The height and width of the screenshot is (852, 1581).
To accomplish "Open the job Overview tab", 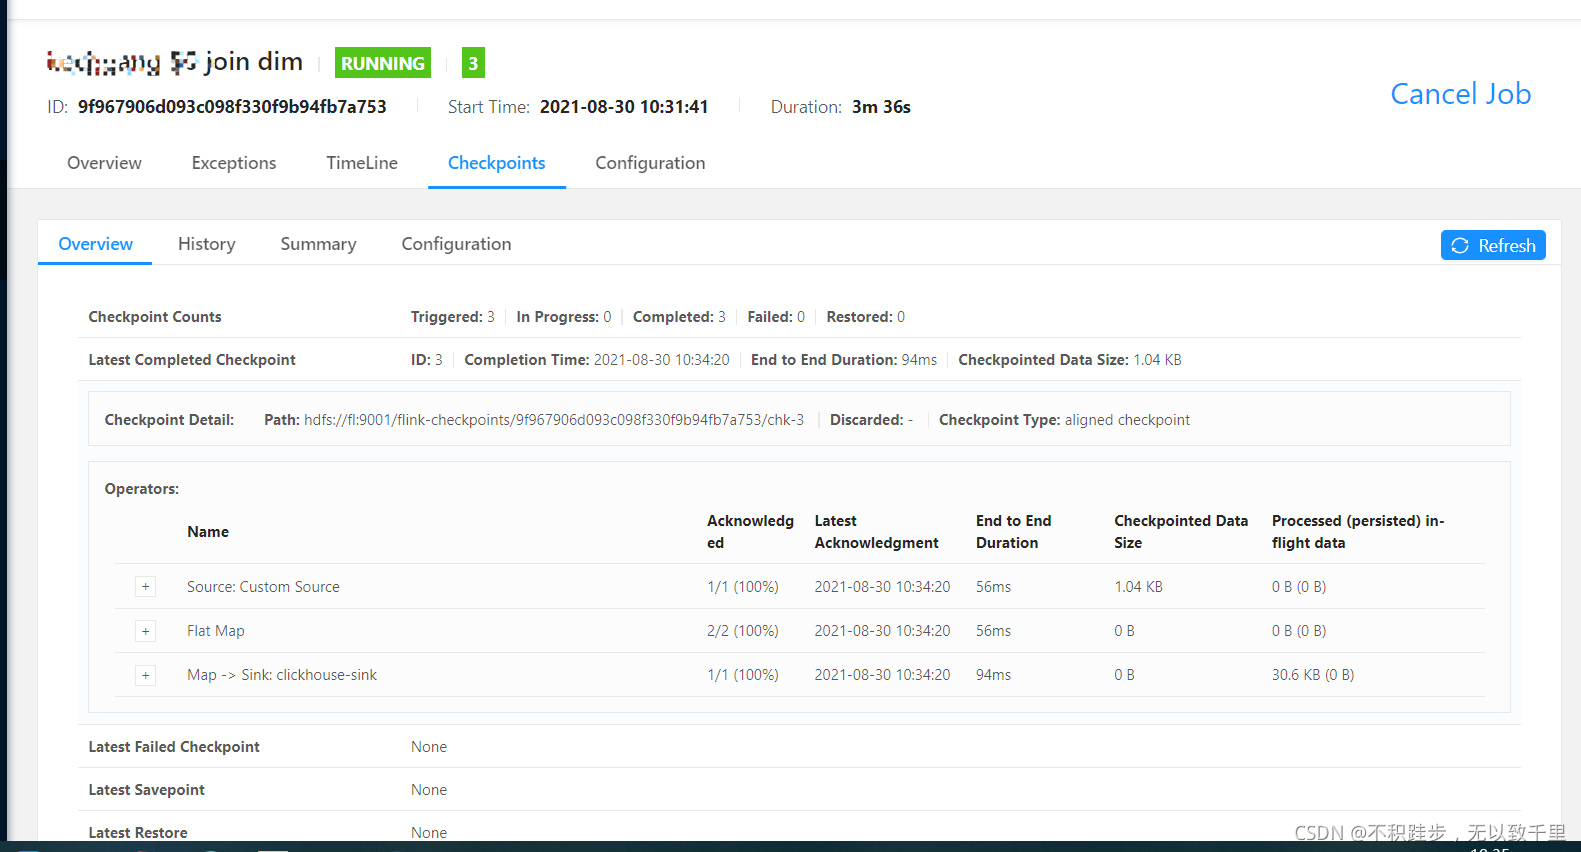I will tap(104, 163).
